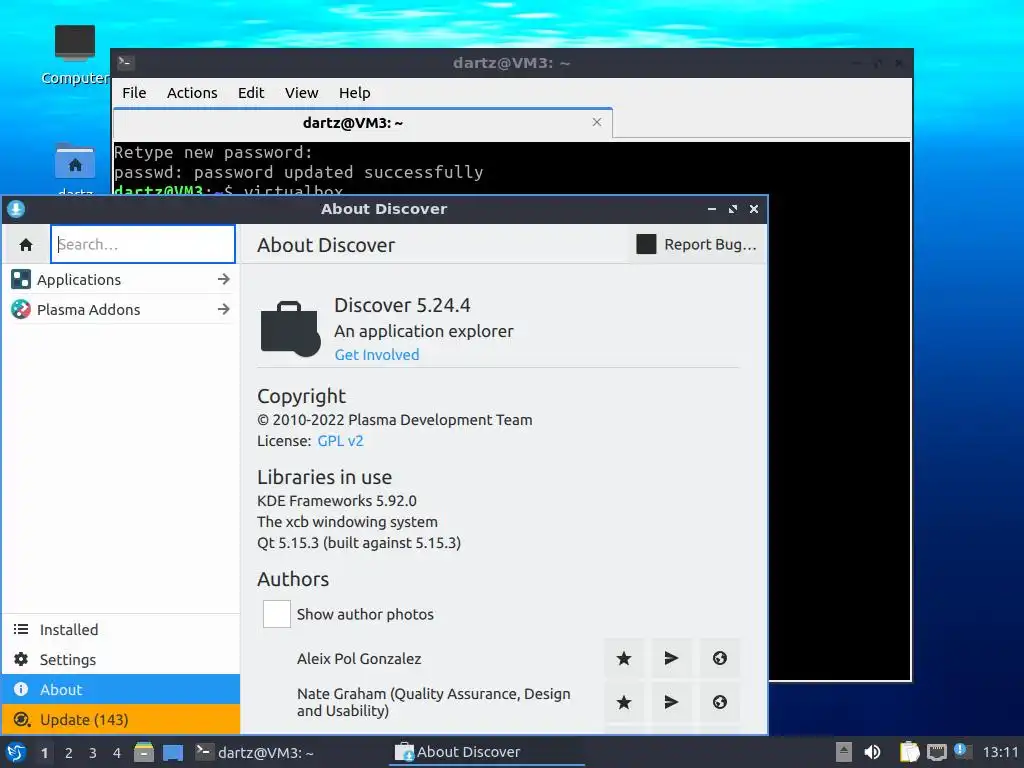
Task: Click the volume speaker tray icon
Action: (872, 752)
